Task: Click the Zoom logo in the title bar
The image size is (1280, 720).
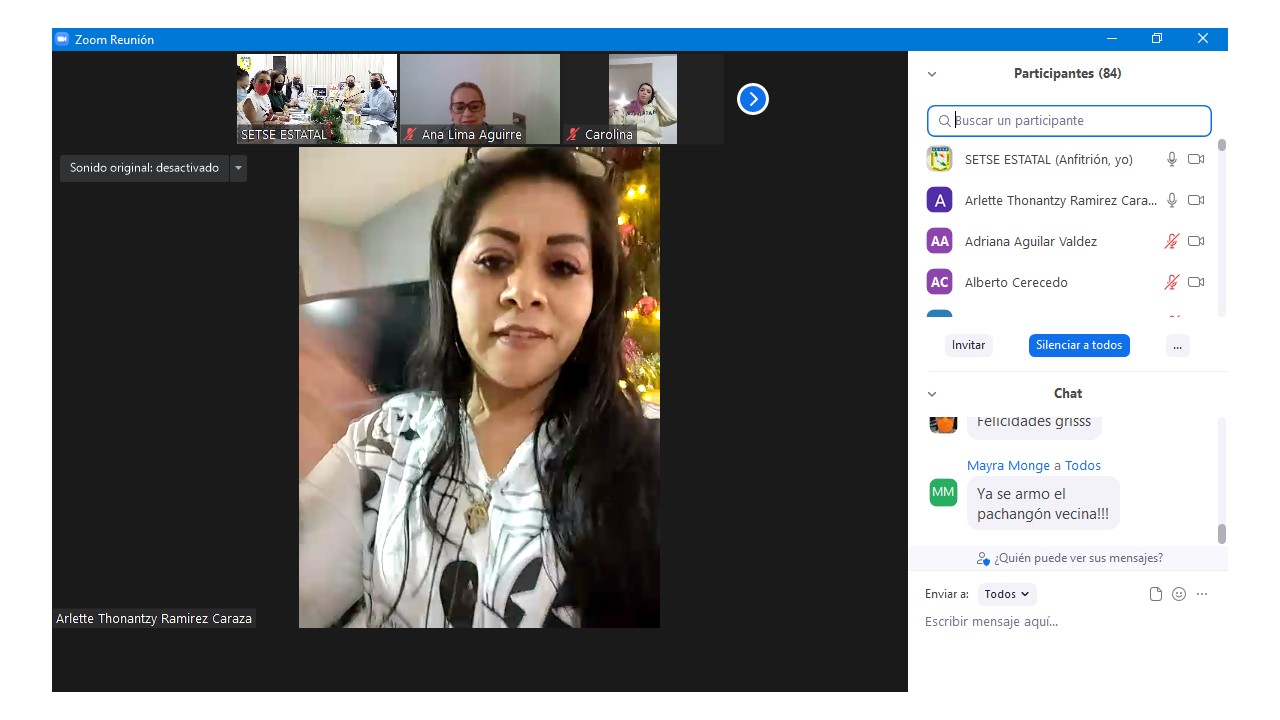Action: 62,39
